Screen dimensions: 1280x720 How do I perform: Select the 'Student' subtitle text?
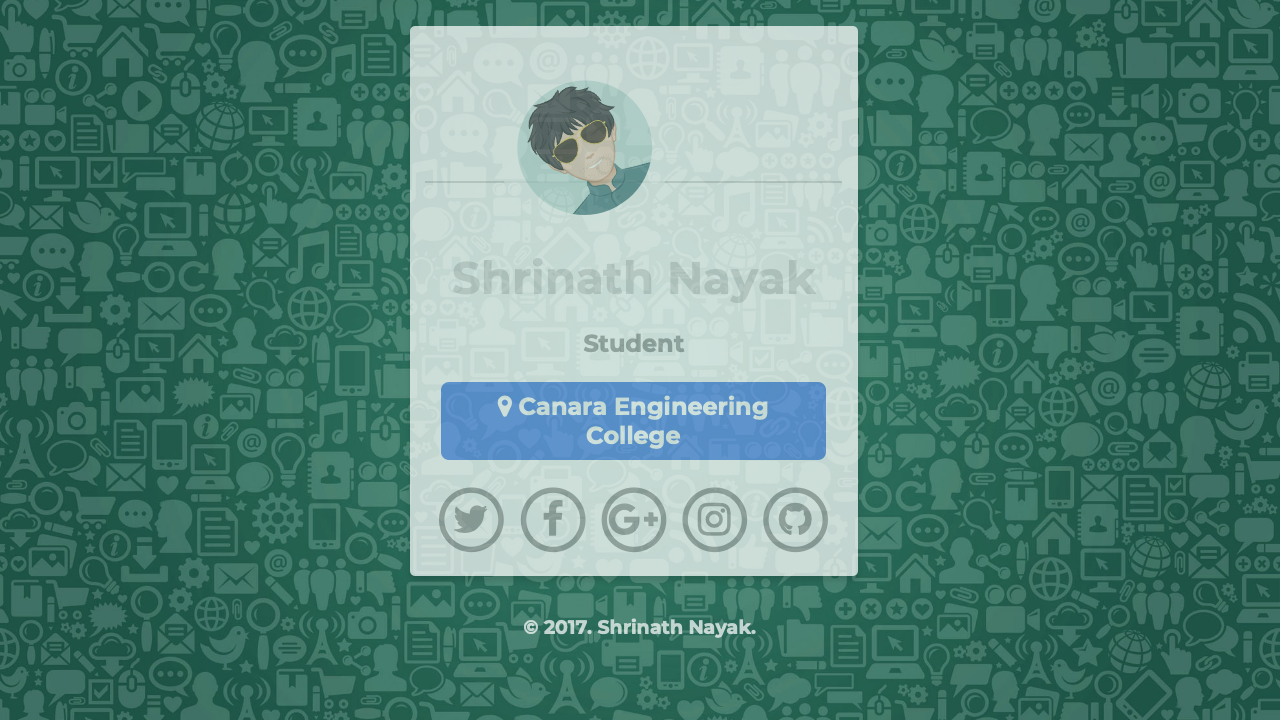click(634, 344)
